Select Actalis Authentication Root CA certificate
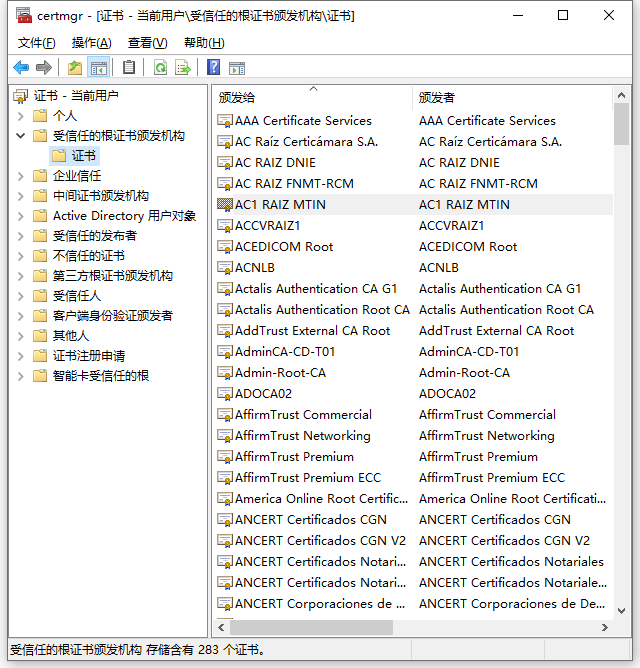The image size is (640, 668). pyautogui.click(x=322, y=309)
